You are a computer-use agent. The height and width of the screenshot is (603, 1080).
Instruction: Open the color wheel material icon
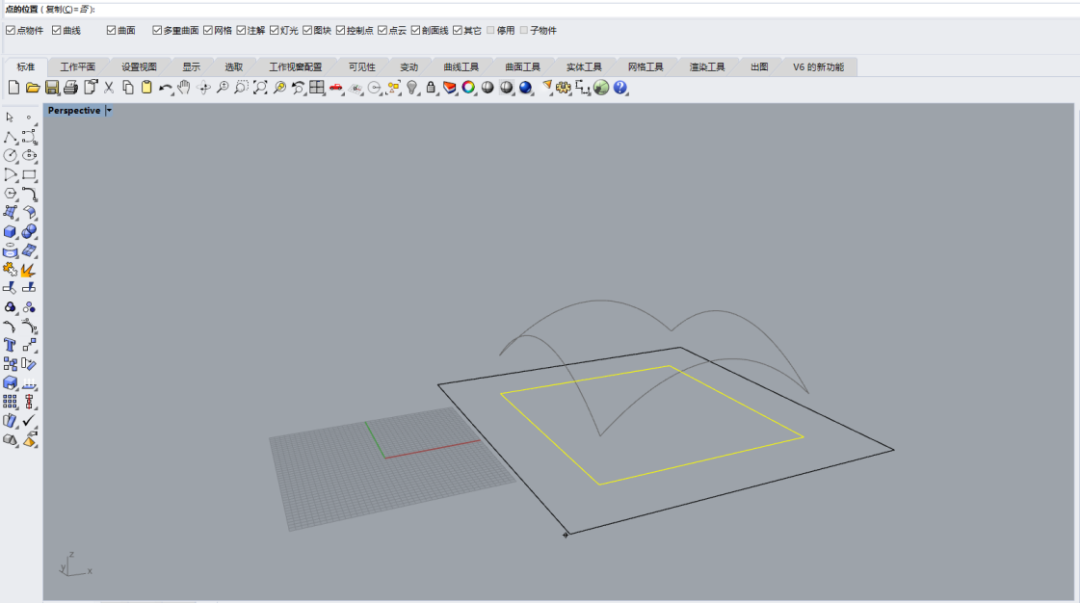point(468,88)
